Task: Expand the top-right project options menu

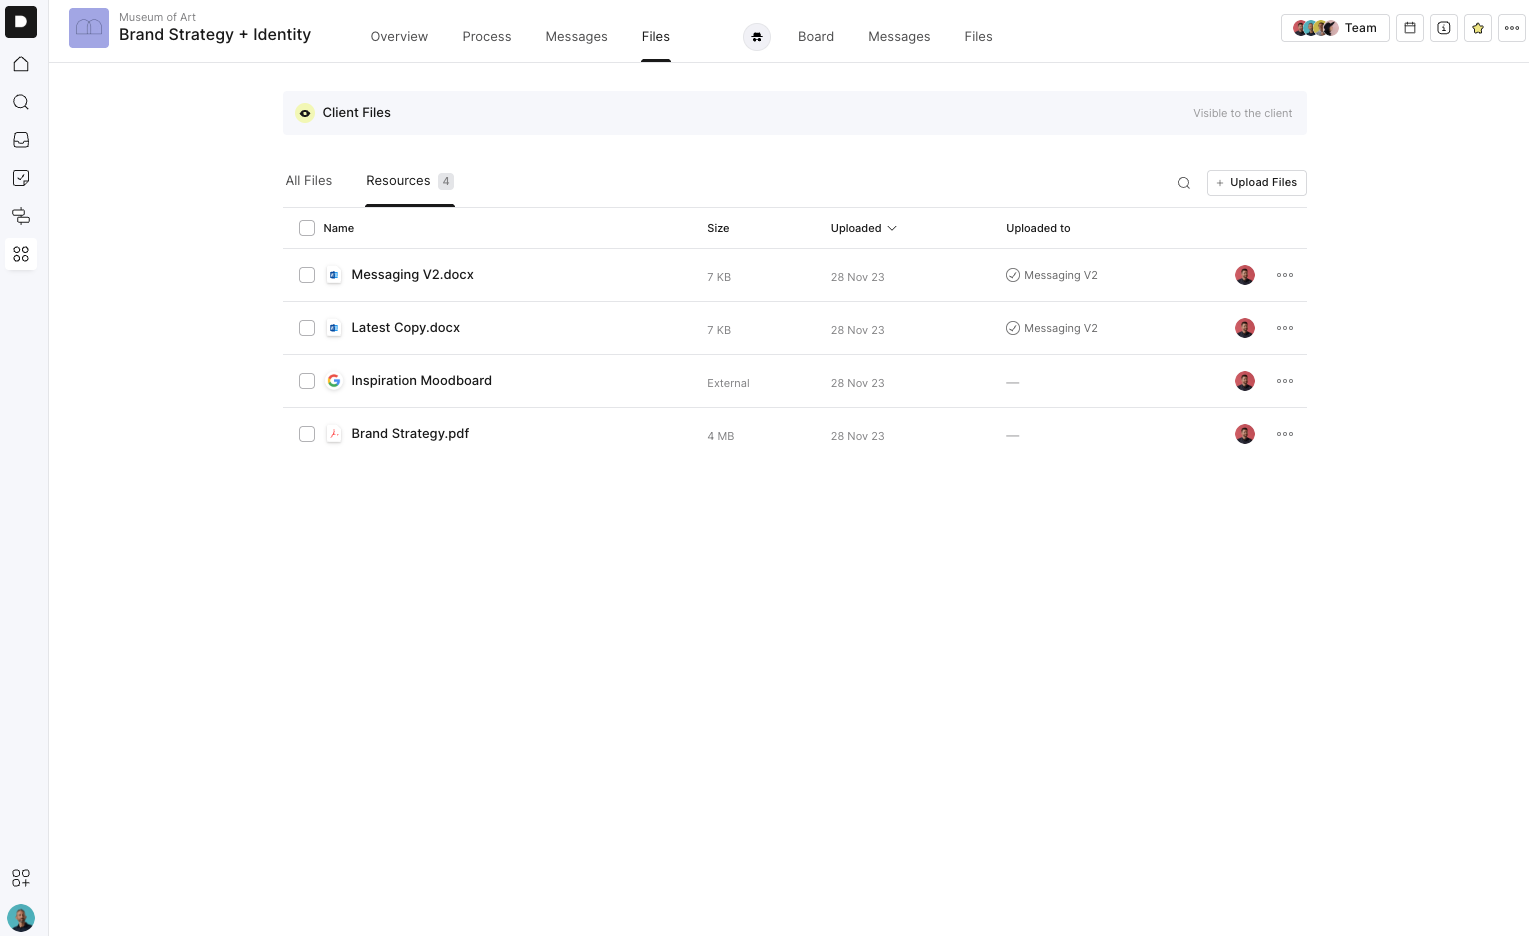Action: tap(1512, 28)
